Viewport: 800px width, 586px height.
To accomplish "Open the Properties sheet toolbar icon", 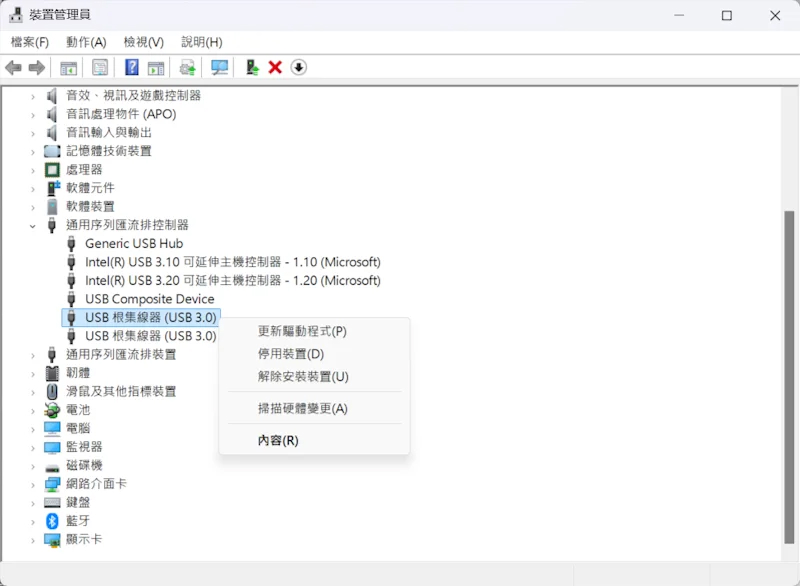I will click(100, 67).
